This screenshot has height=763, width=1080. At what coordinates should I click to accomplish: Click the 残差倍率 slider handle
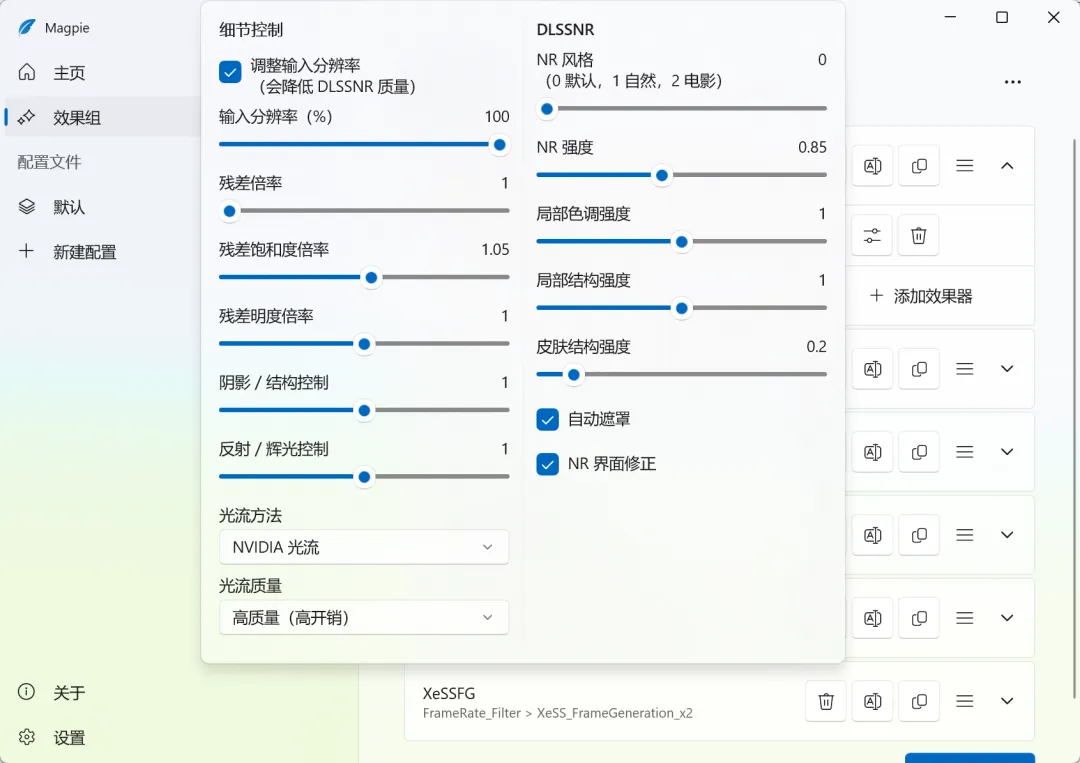pos(230,211)
